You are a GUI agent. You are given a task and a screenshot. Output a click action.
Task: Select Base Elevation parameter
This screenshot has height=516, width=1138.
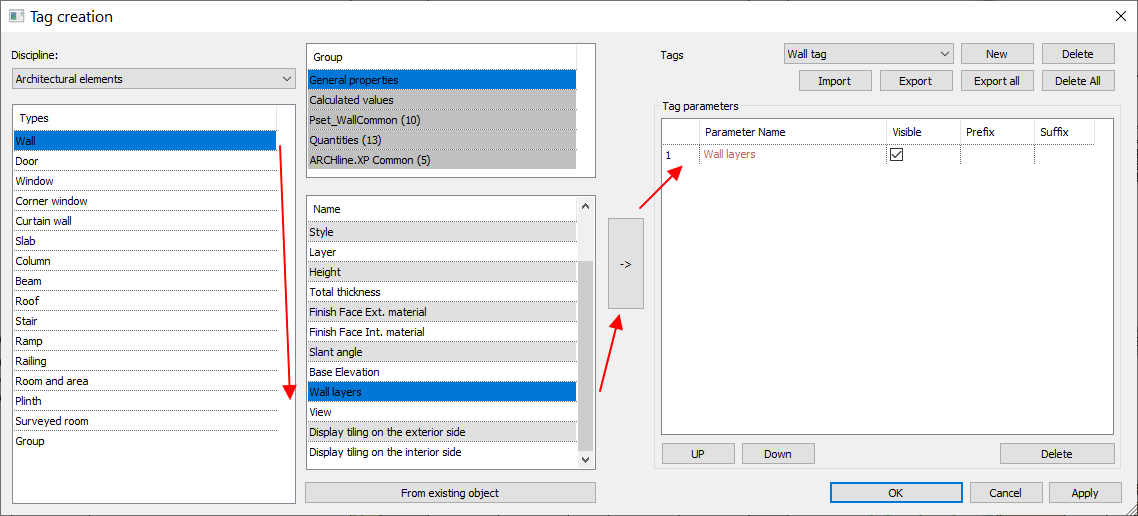click(x=442, y=372)
